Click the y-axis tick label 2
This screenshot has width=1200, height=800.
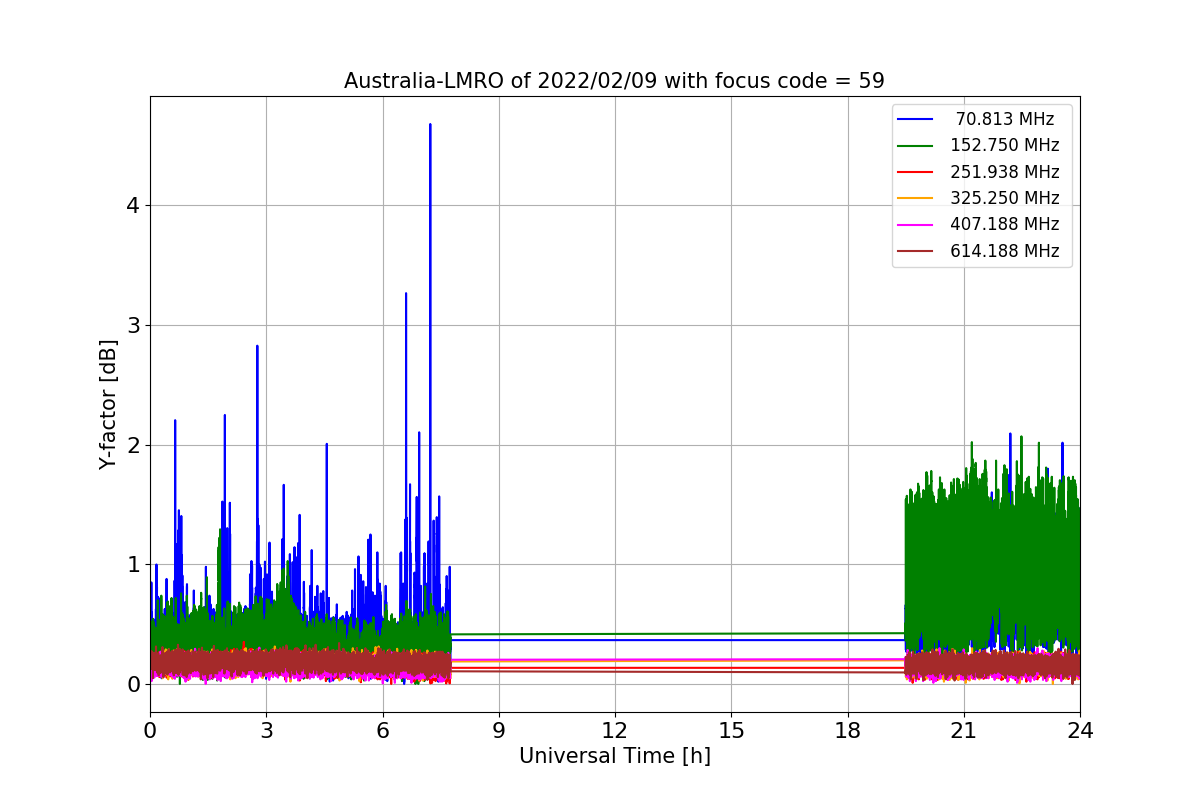pyautogui.click(x=133, y=445)
